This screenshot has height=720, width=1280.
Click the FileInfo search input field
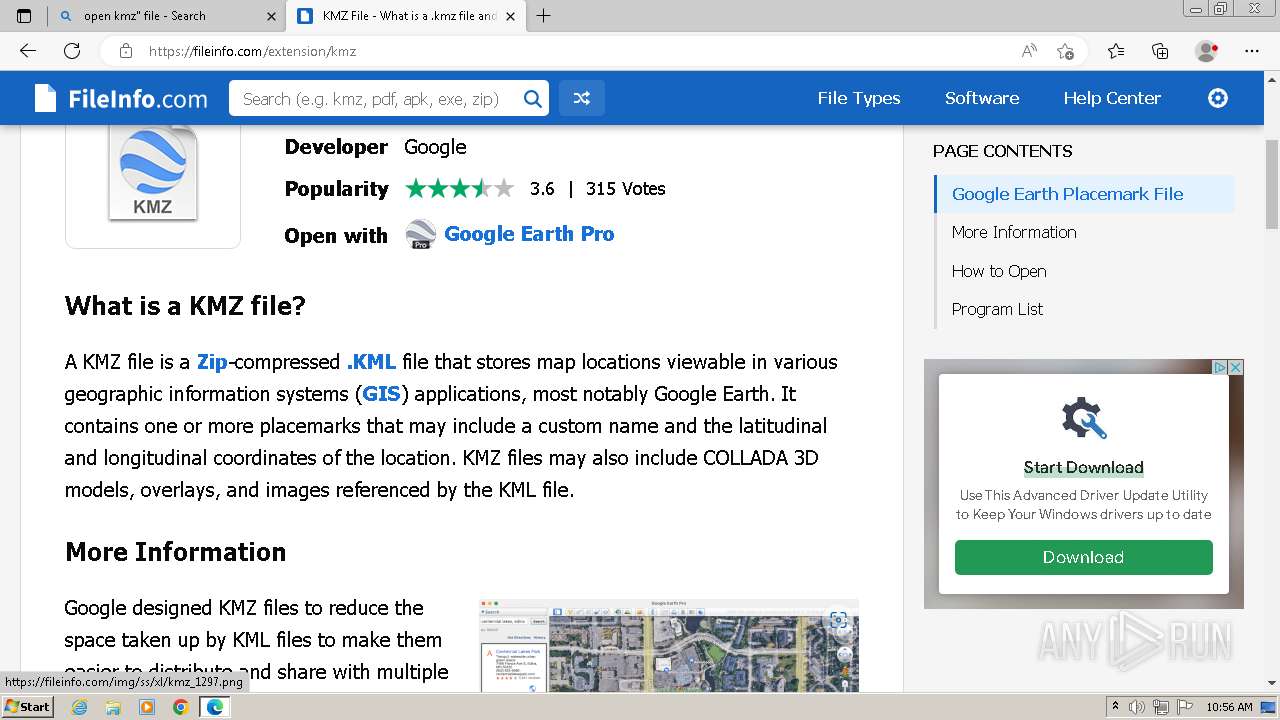click(375, 98)
